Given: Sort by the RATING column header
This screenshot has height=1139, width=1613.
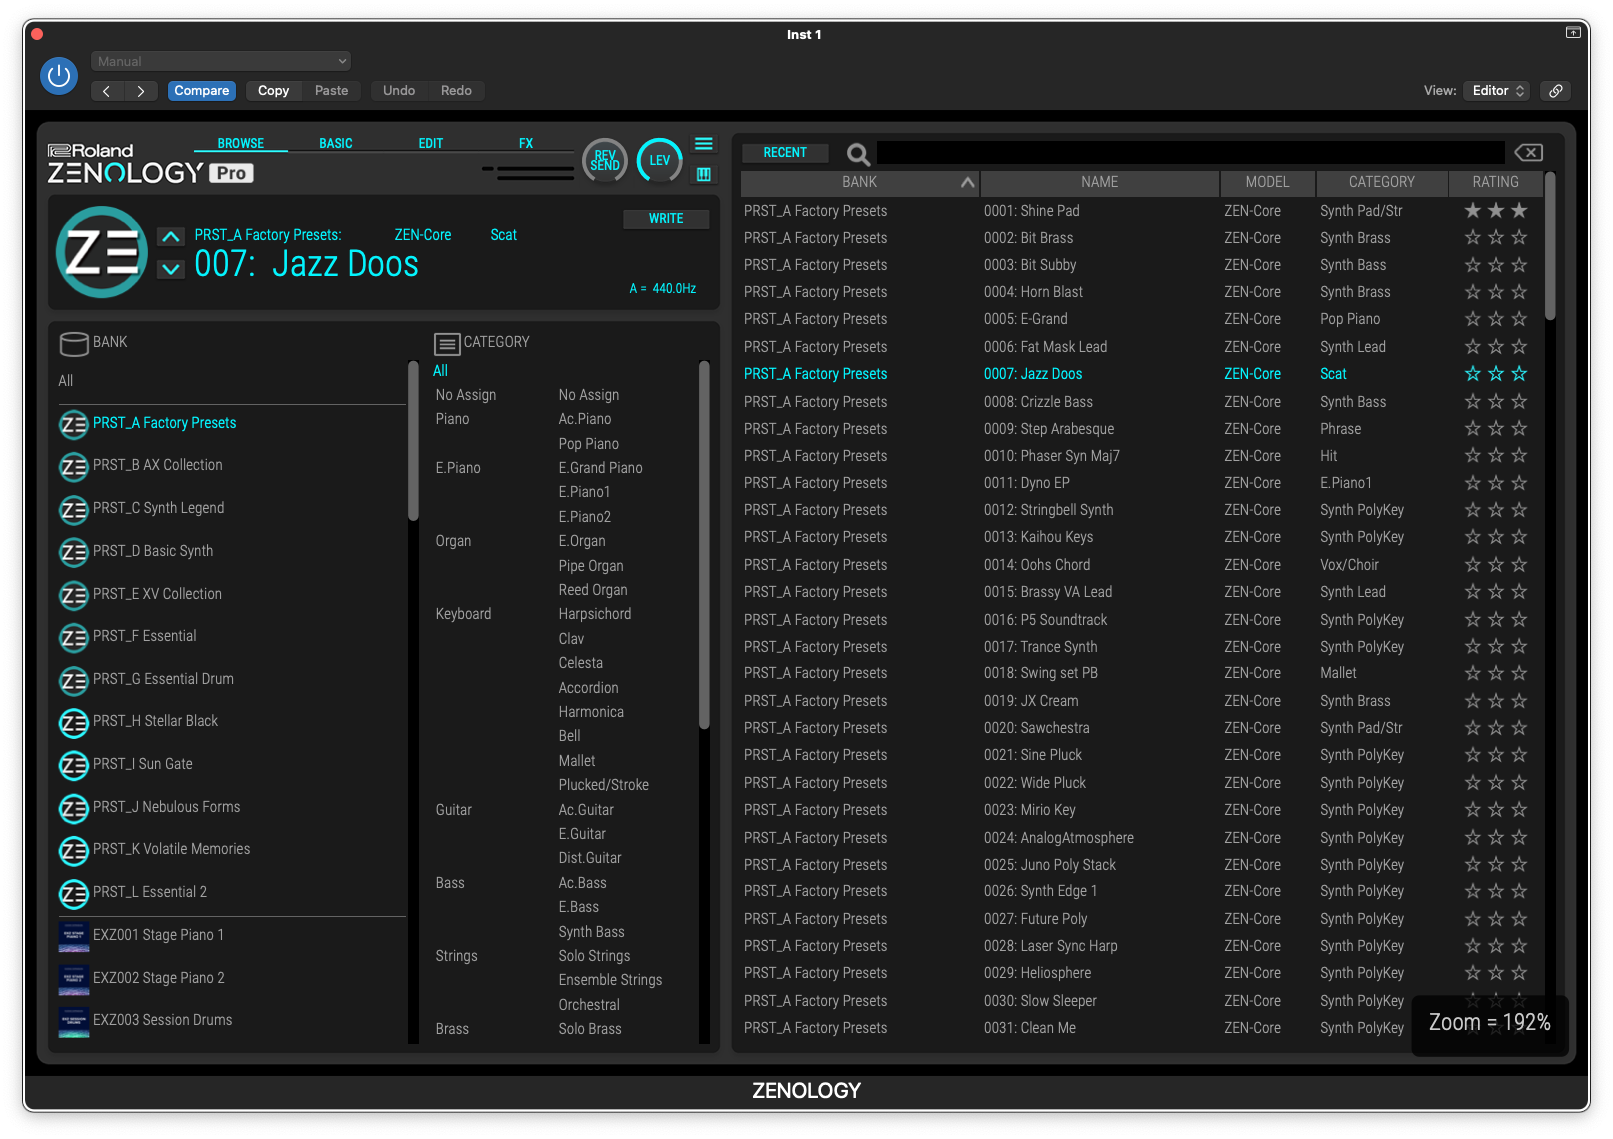Looking at the screenshot, I should [x=1496, y=182].
